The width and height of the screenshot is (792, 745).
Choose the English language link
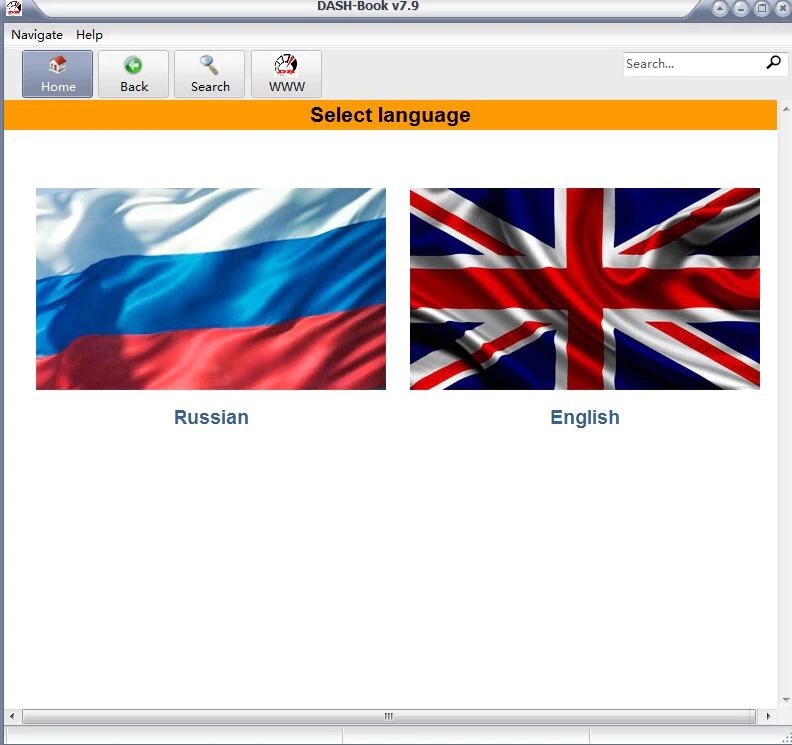585,418
